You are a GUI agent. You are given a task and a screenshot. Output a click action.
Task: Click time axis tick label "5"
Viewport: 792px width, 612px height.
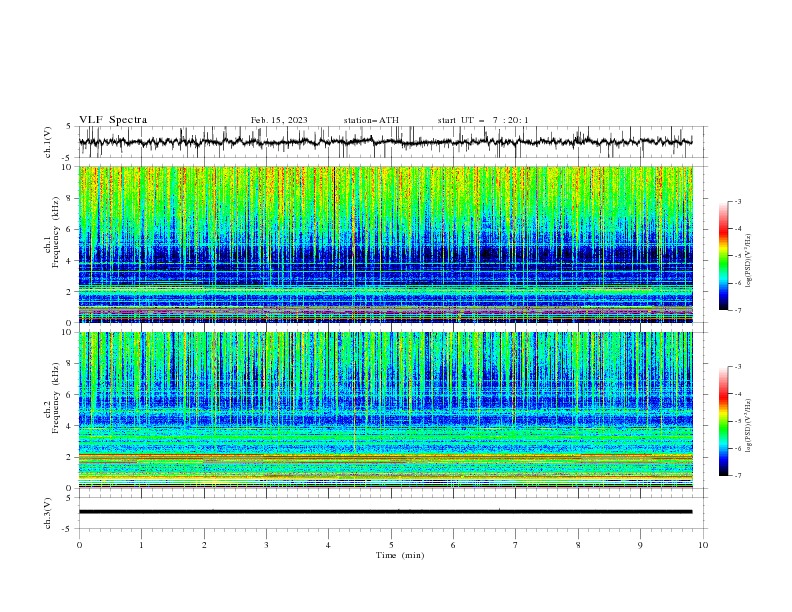tap(391, 545)
